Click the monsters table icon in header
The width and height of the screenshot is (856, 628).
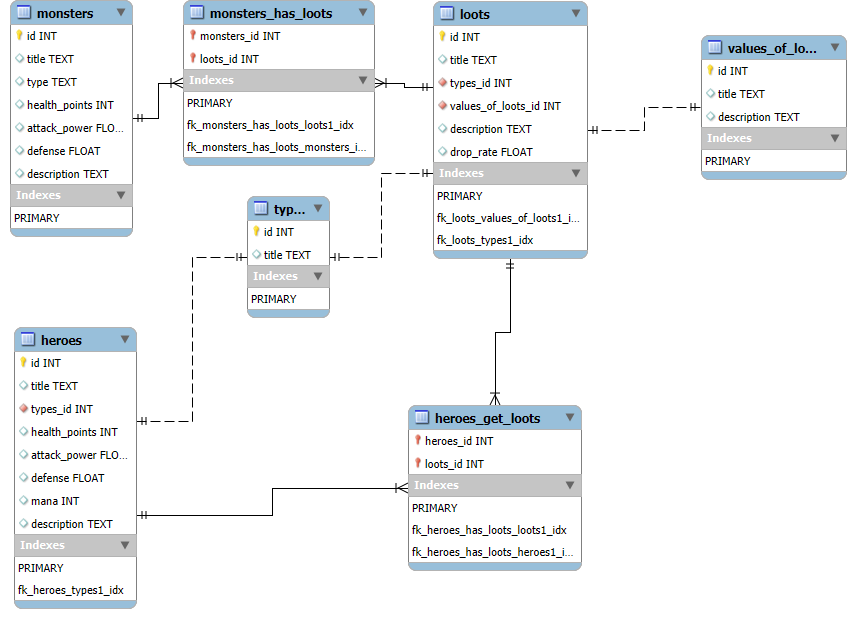pos(22,13)
